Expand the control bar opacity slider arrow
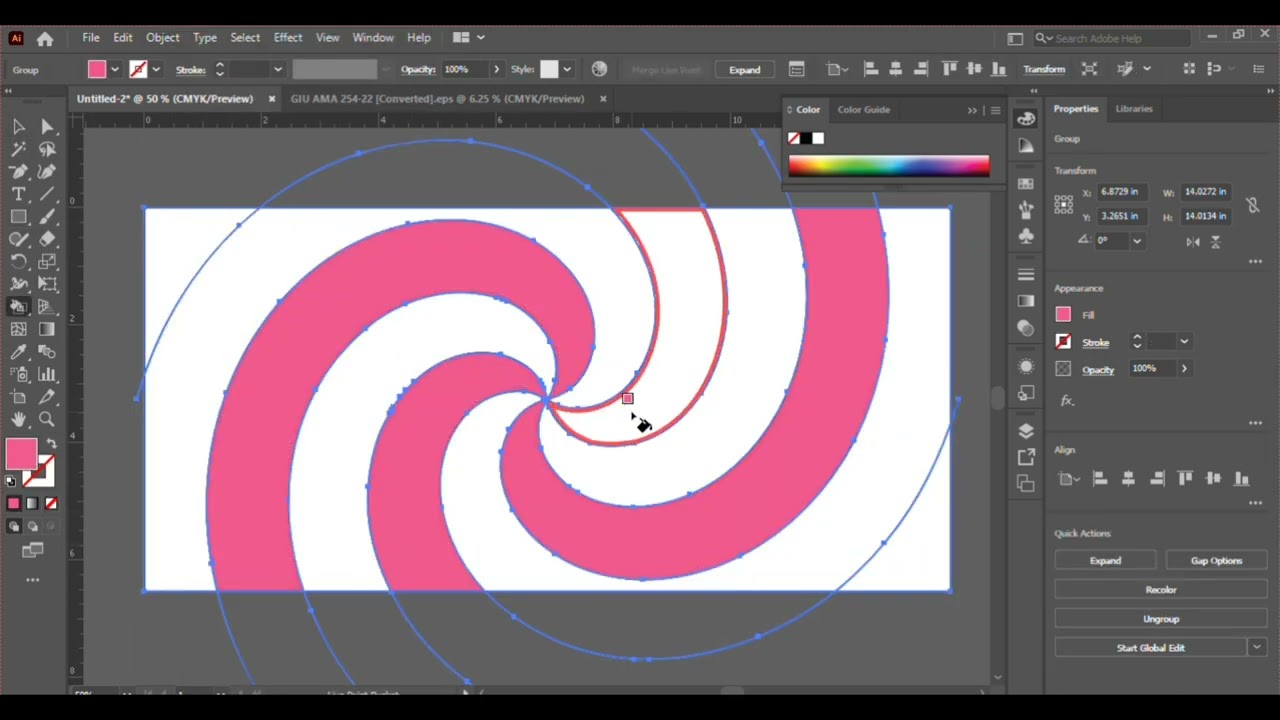This screenshot has width=1280, height=720. (x=496, y=69)
